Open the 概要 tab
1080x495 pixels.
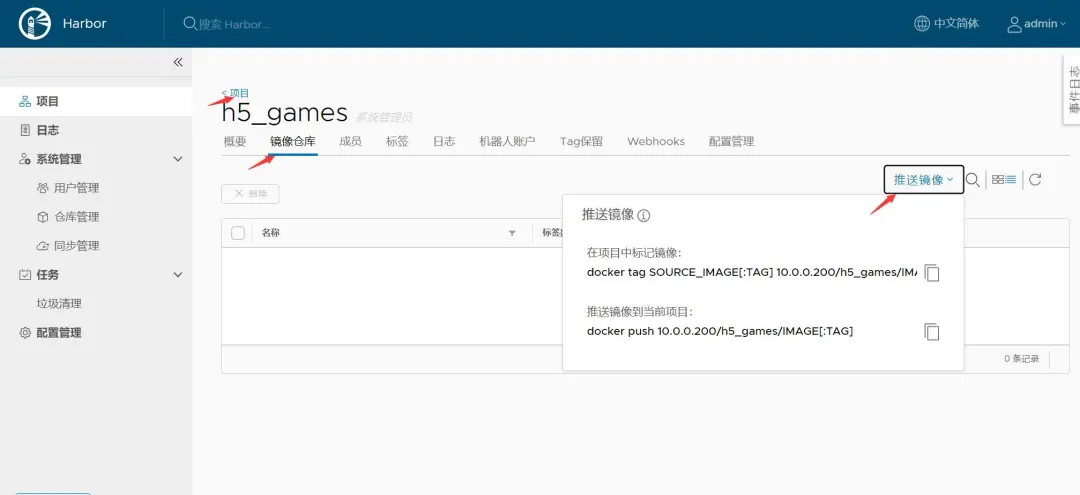tap(235, 141)
